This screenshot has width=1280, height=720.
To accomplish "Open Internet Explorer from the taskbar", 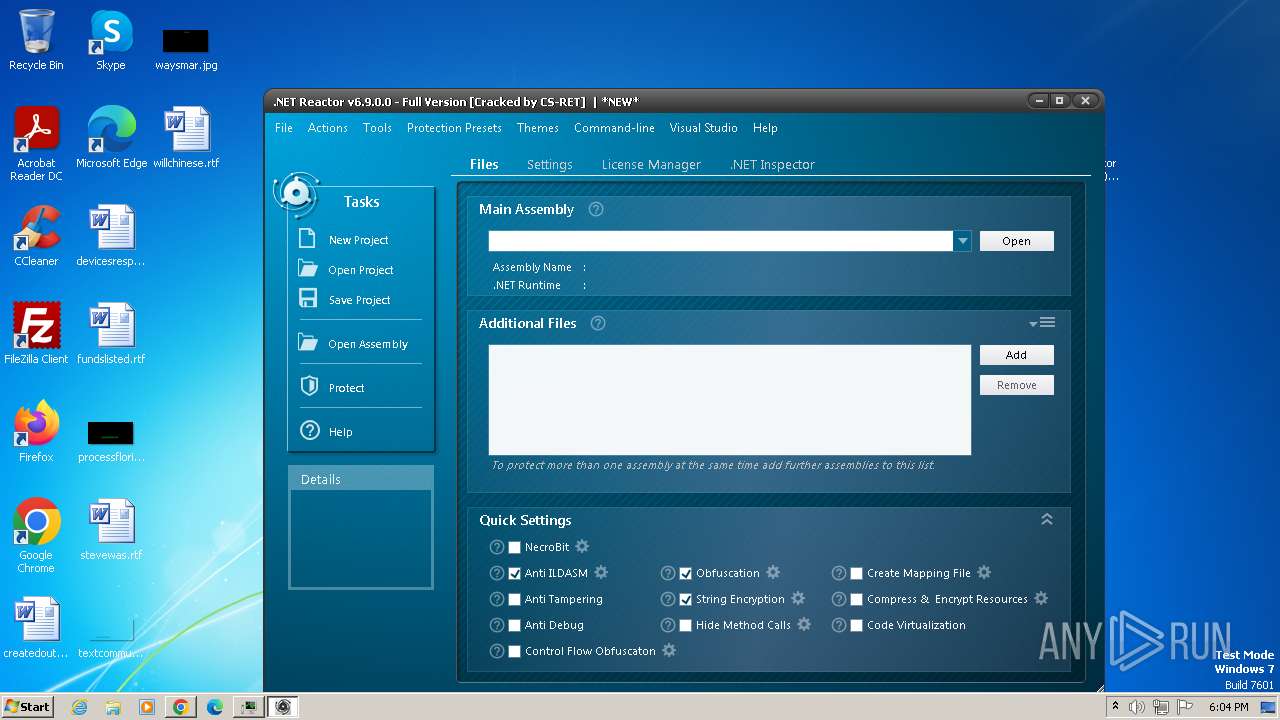I will (80, 707).
